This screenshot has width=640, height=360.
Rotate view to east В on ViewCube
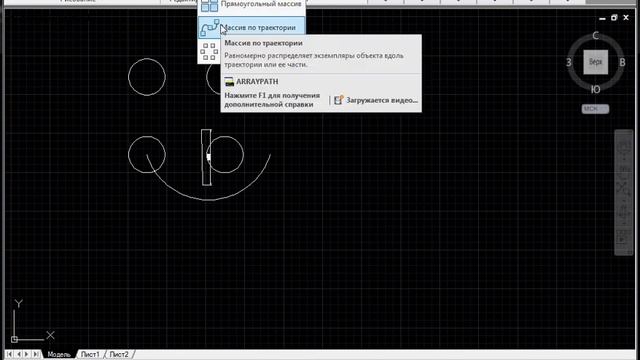622,62
